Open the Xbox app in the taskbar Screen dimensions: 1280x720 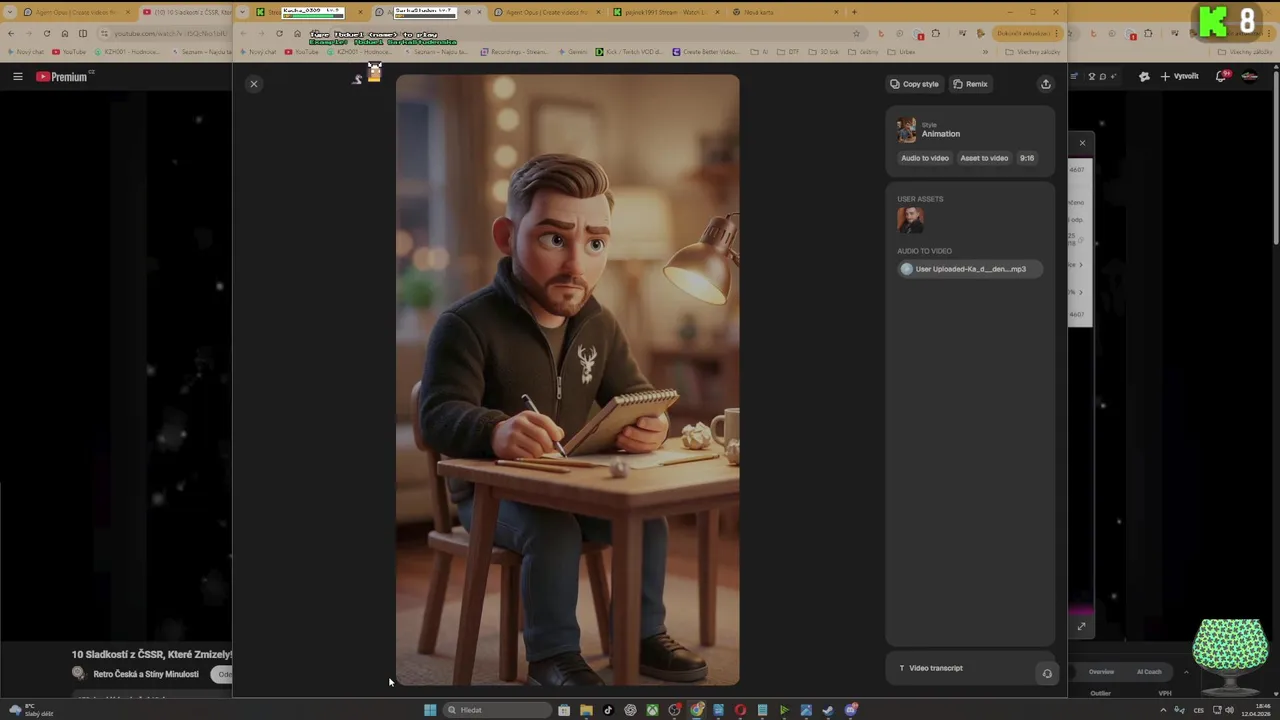pos(652,710)
